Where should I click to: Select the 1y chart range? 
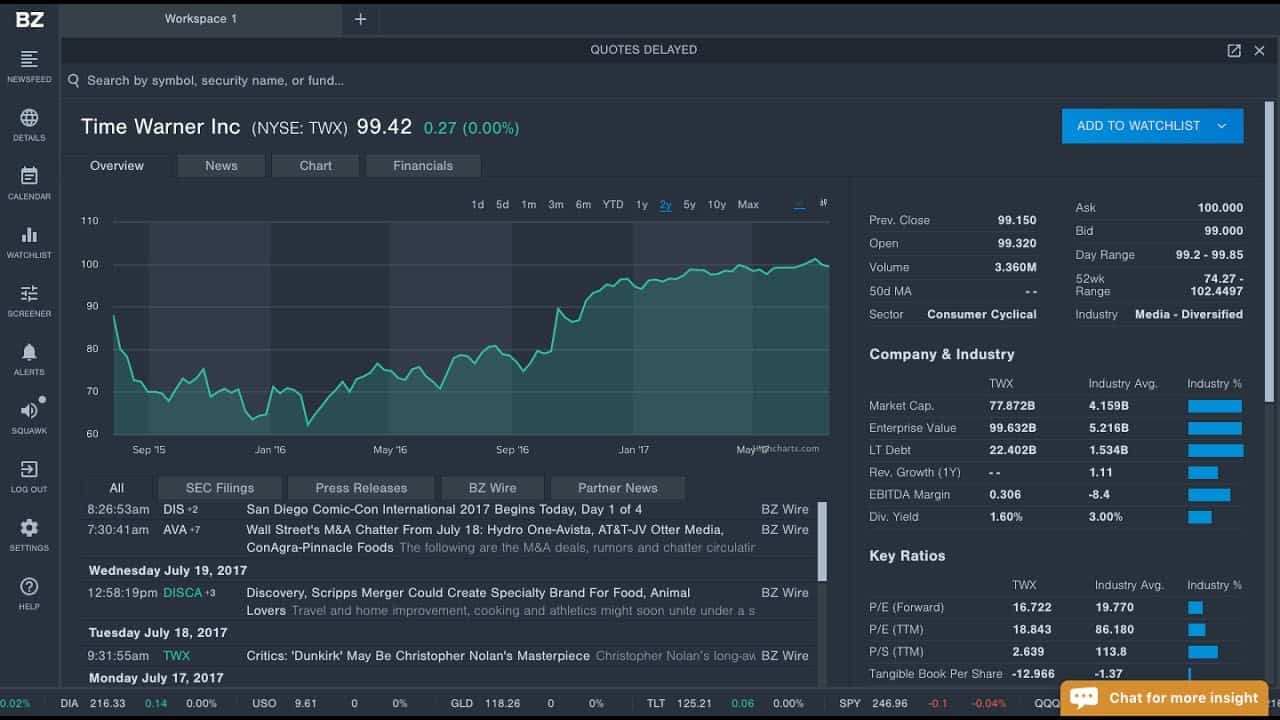click(642, 204)
